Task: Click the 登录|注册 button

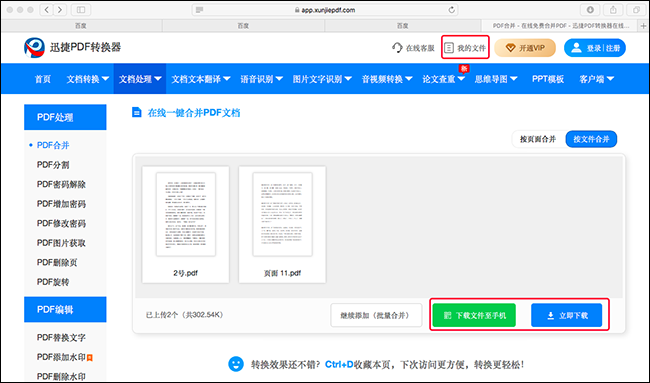Action: click(595, 48)
